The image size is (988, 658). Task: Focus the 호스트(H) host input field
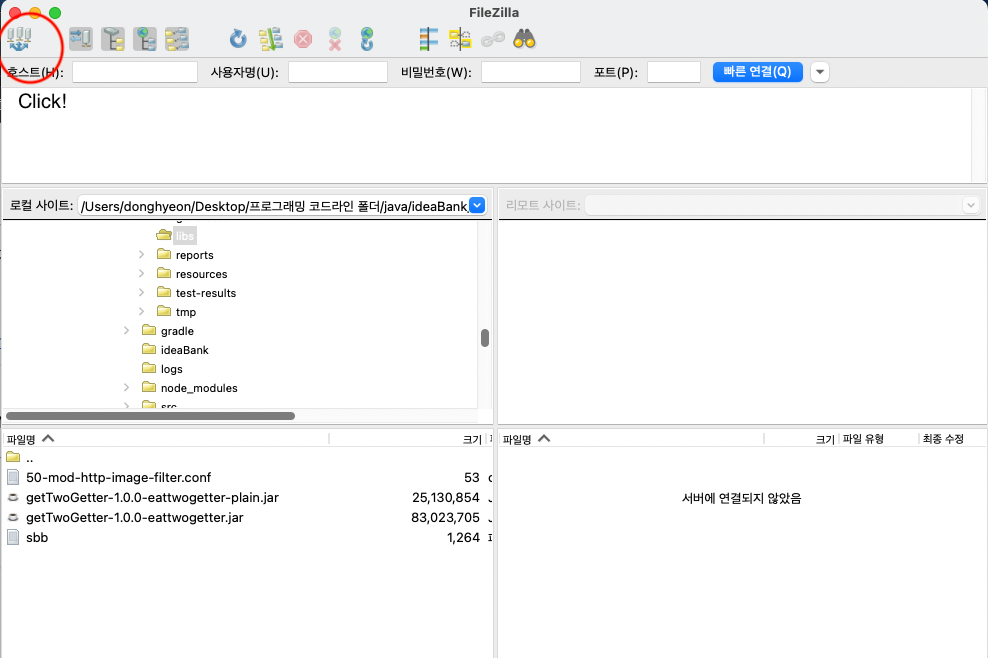pos(135,72)
